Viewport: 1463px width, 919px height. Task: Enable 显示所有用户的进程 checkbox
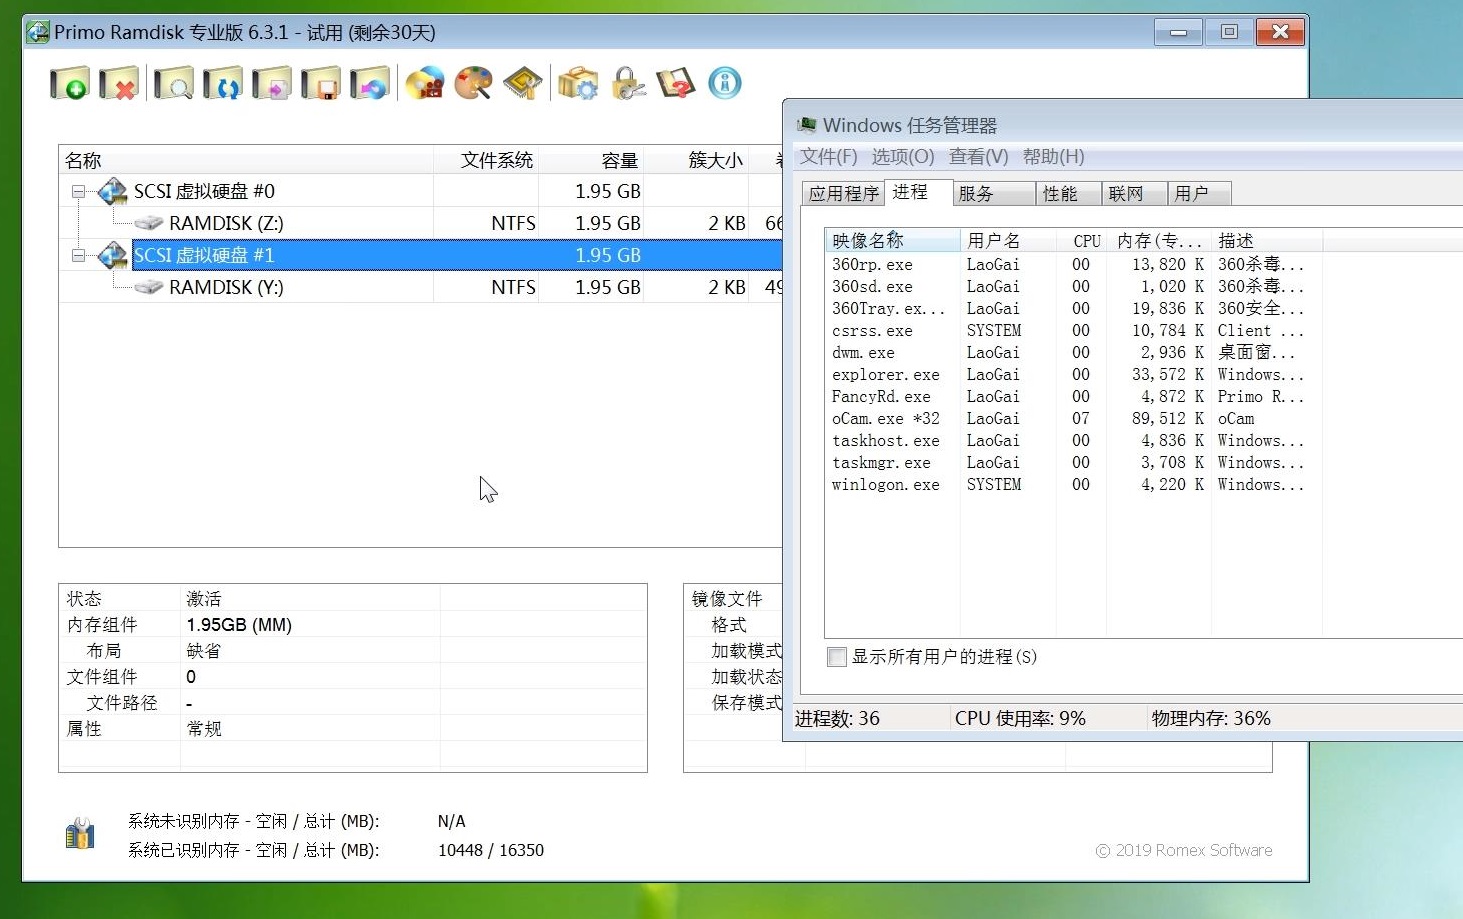tap(837, 657)
